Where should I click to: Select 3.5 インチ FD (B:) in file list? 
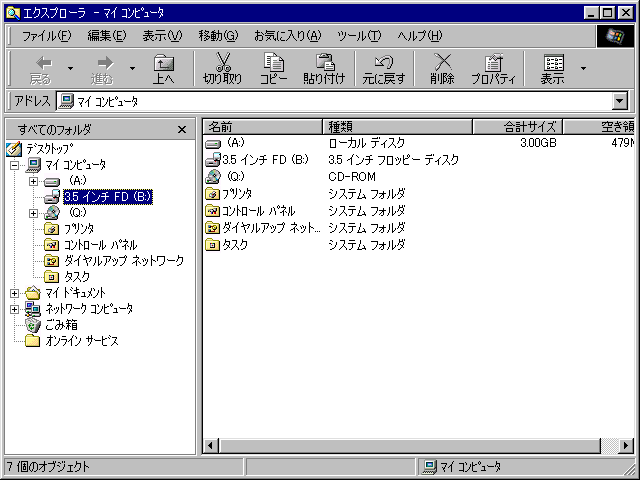[x=265, y=160]
